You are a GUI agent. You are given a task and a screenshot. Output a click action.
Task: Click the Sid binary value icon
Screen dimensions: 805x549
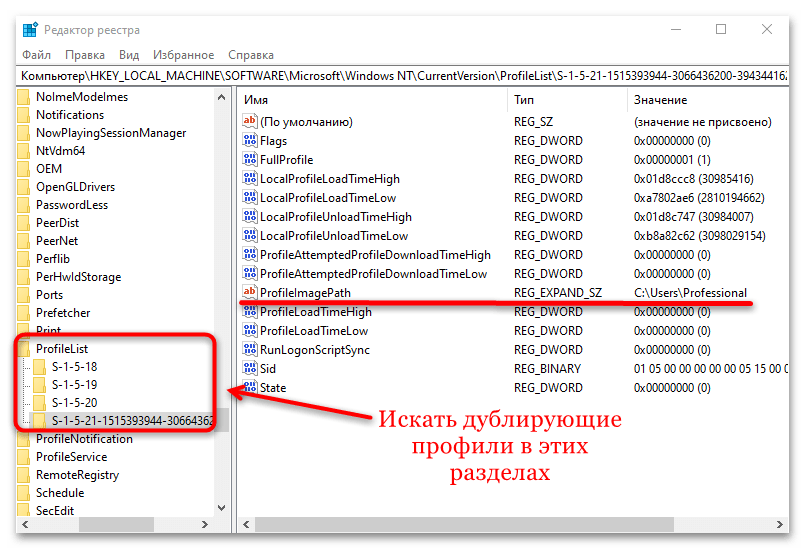250,369
